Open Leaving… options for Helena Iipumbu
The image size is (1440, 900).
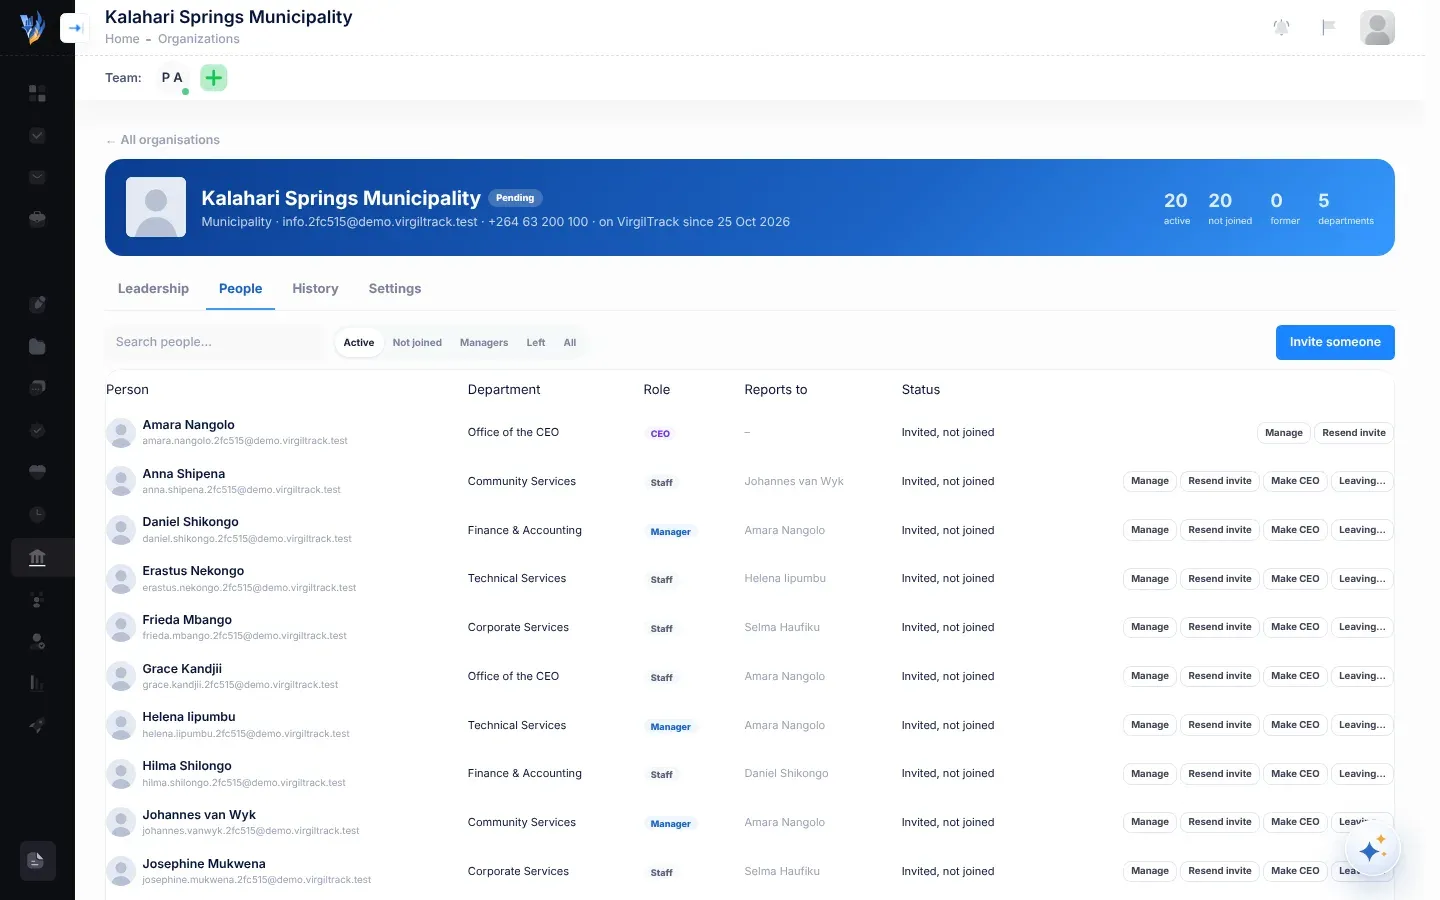click(x=1362, y=725)
